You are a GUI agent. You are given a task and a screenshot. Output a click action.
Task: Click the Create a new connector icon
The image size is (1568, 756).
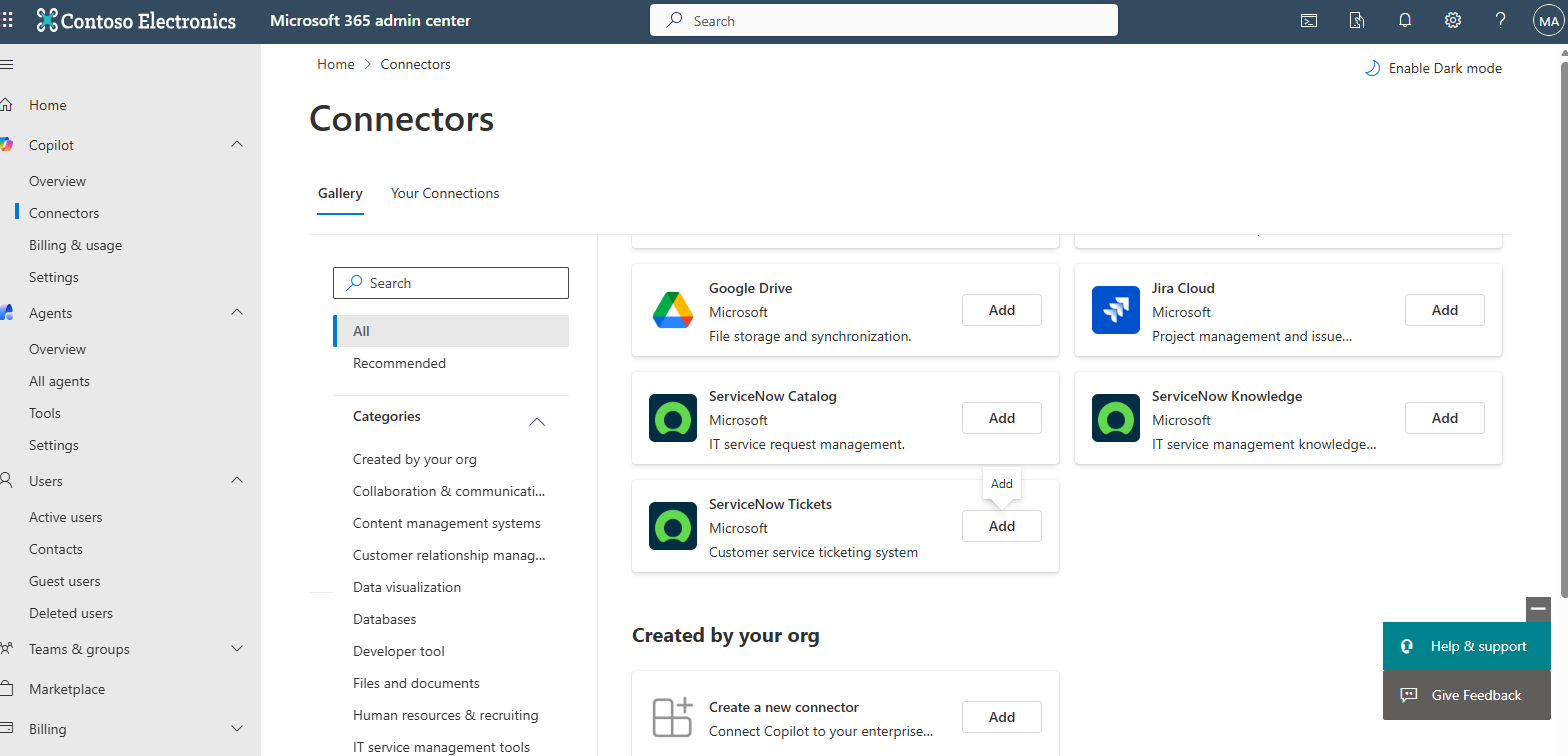click(x=673, y=717)
